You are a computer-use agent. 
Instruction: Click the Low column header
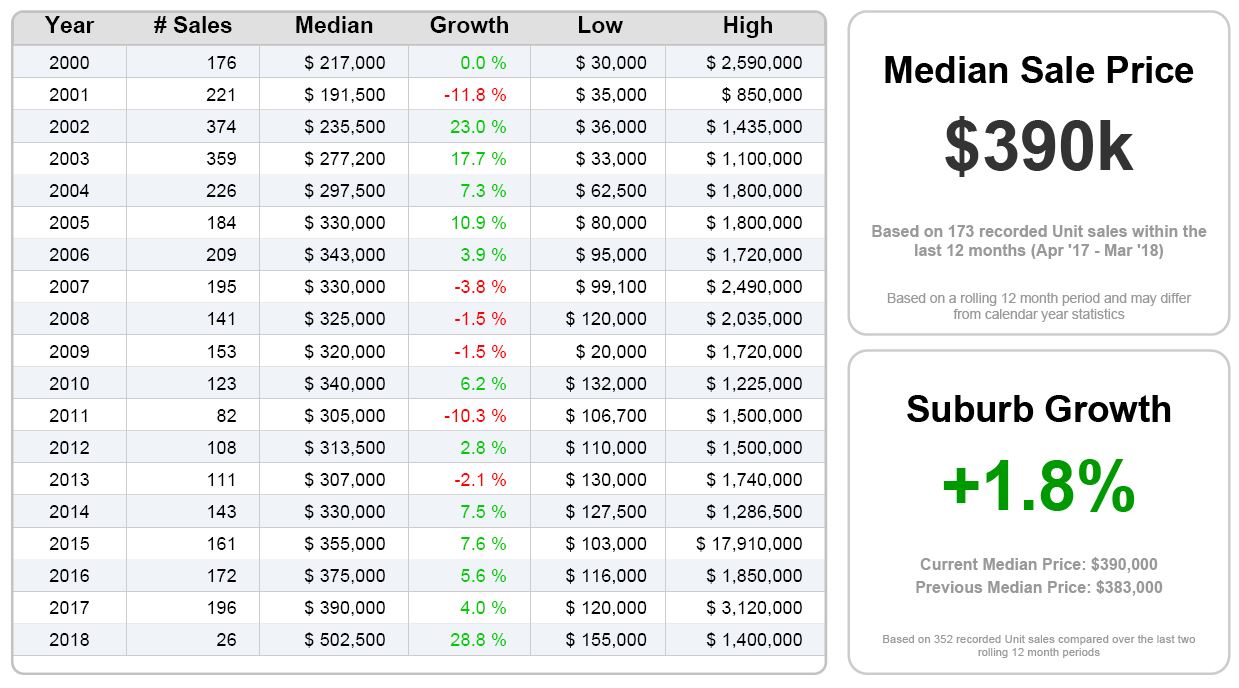[599, 26]
